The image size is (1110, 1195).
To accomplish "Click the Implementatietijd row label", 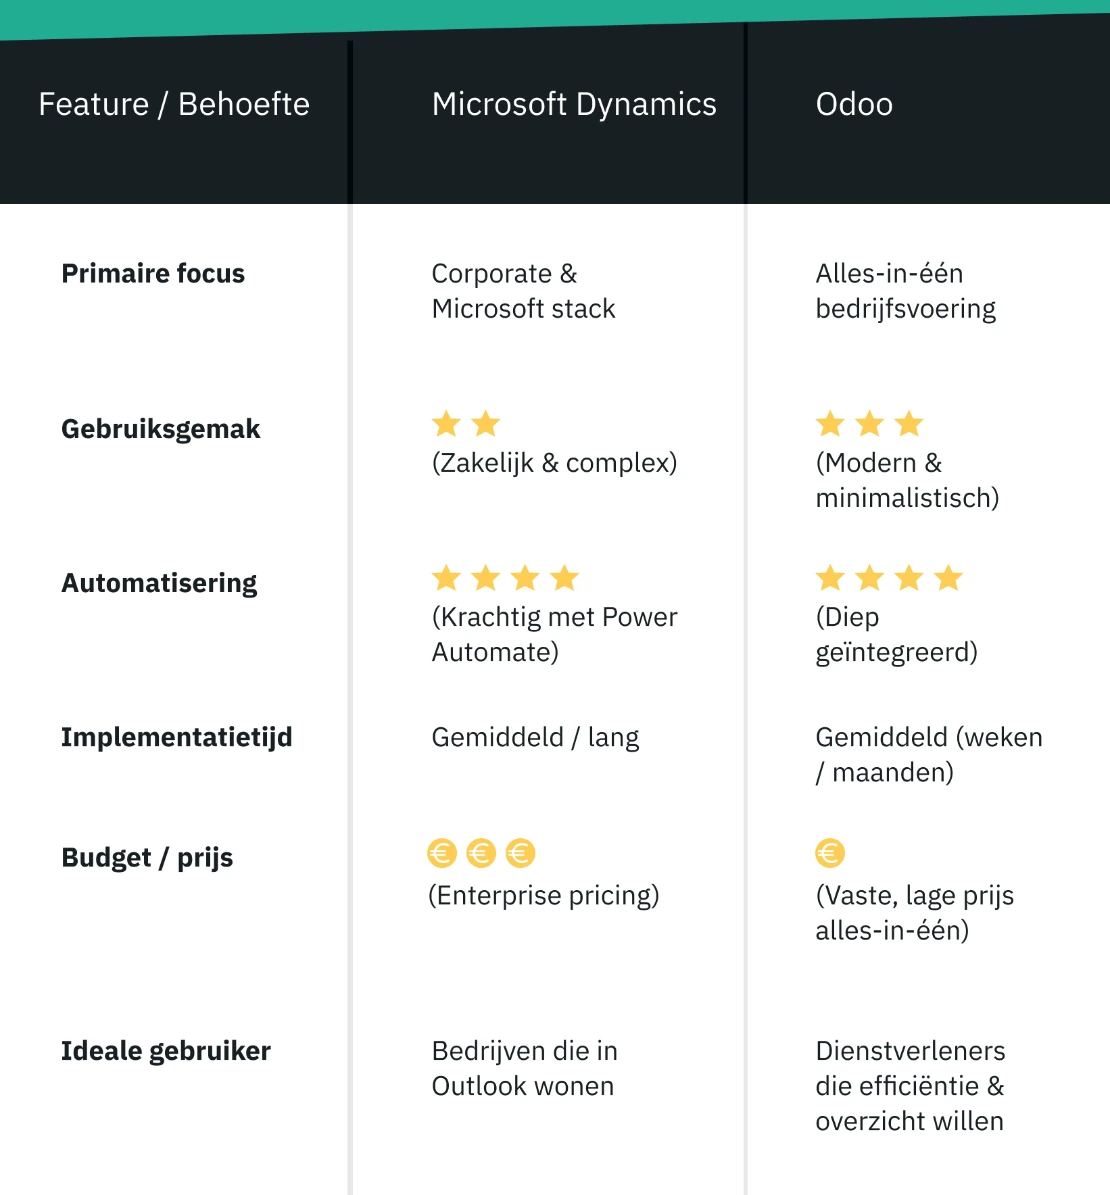I will [177, 737].
